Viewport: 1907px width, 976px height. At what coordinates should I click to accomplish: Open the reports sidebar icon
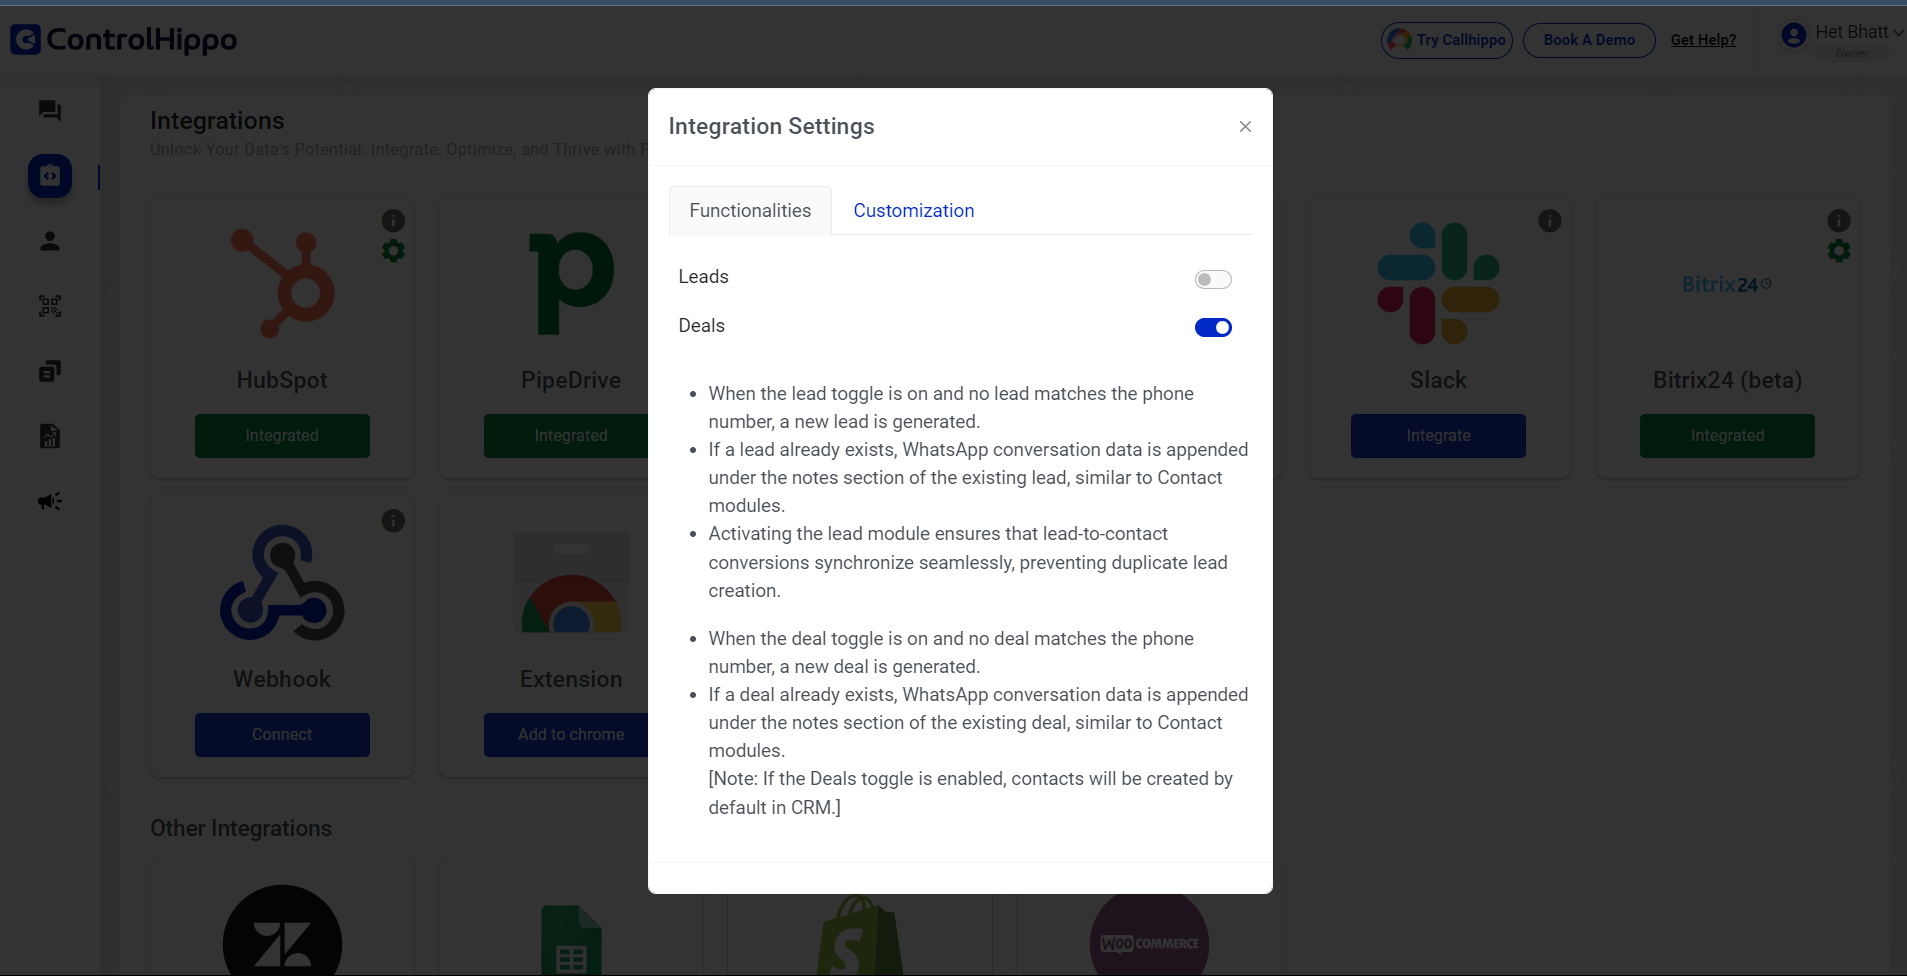(x=50, y=436)
